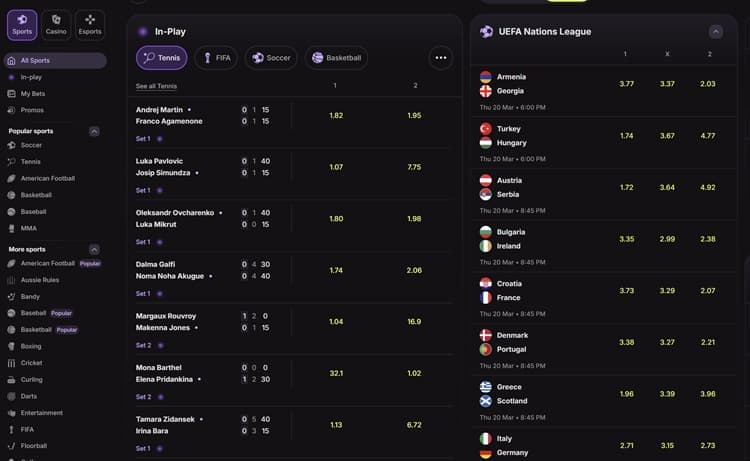The height and width of the screenshot is (461, 750).
Task: Collapse the UEFA Nations League panel
Action: (715, 32)
